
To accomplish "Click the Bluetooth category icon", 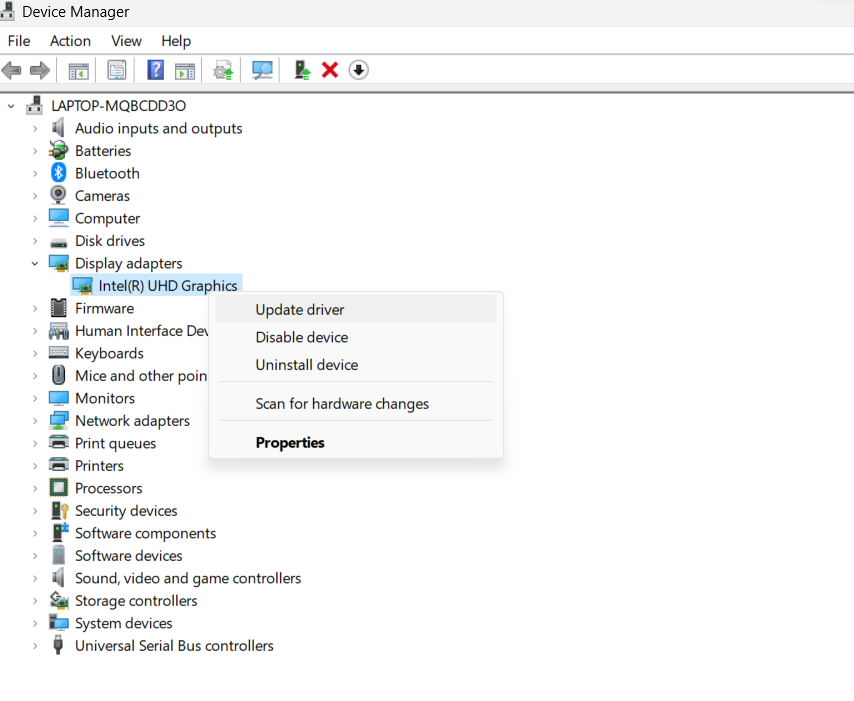I will click(x=58, y=173).
